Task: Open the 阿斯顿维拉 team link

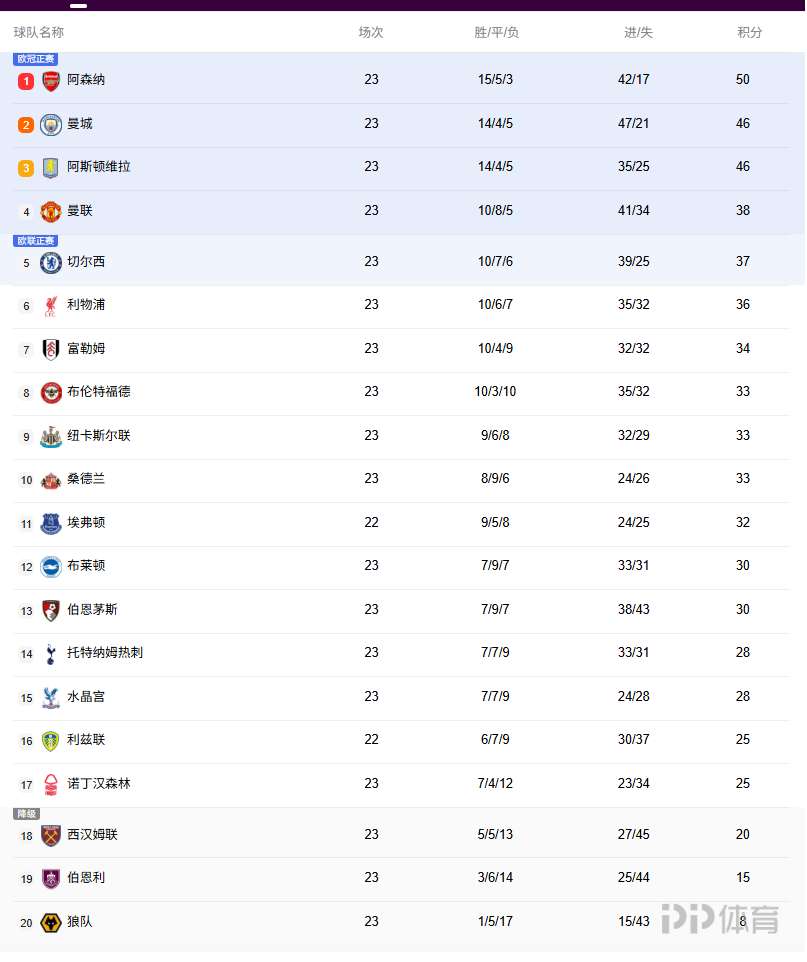Action: click(99, 167)
